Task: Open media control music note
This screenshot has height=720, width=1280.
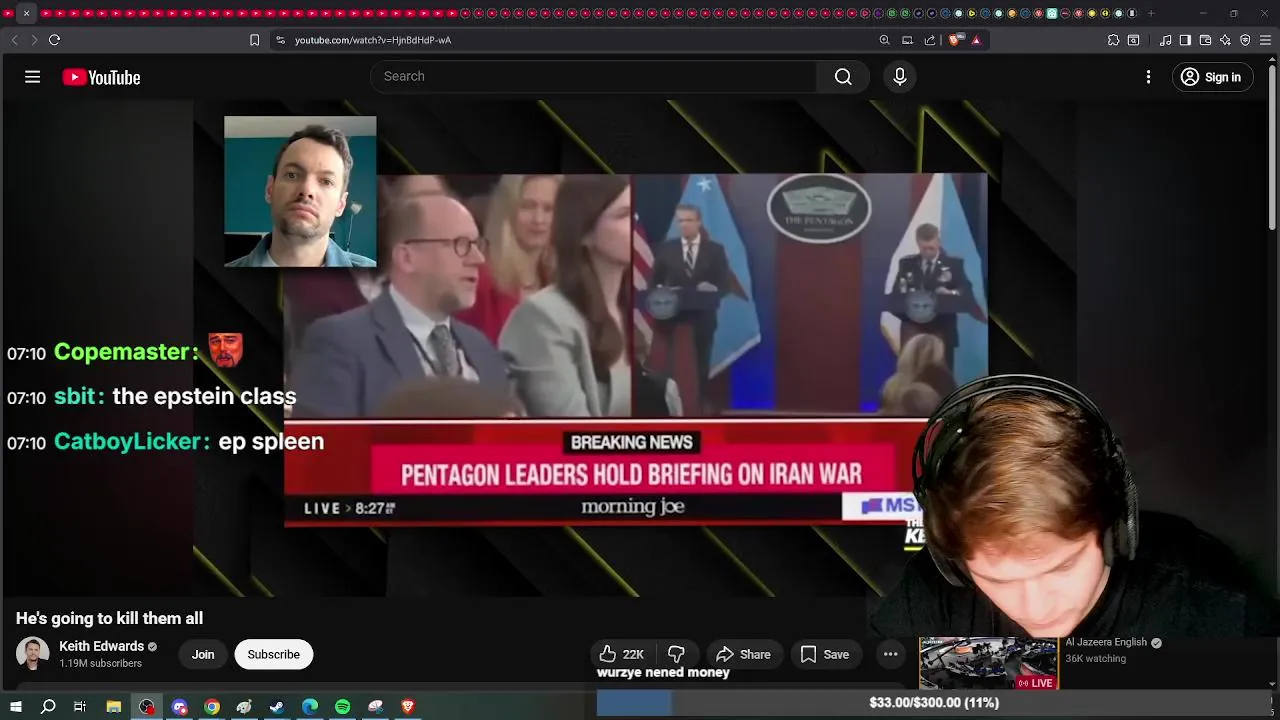Action: (1165, 40)
